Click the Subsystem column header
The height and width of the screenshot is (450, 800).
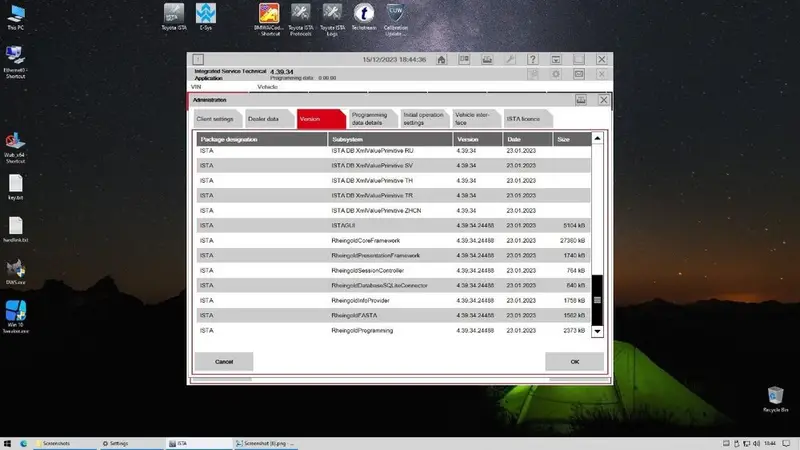pyautogui.click(x=390, y=139)
